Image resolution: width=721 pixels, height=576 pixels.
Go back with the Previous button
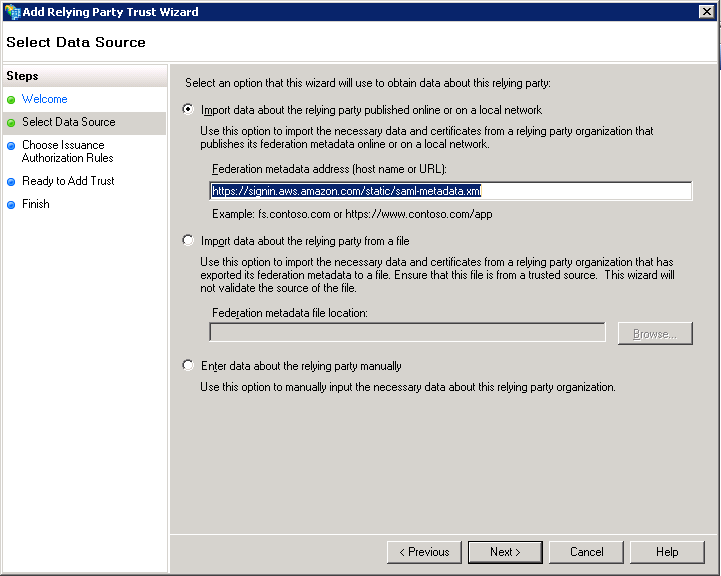[x=424, y=552]
